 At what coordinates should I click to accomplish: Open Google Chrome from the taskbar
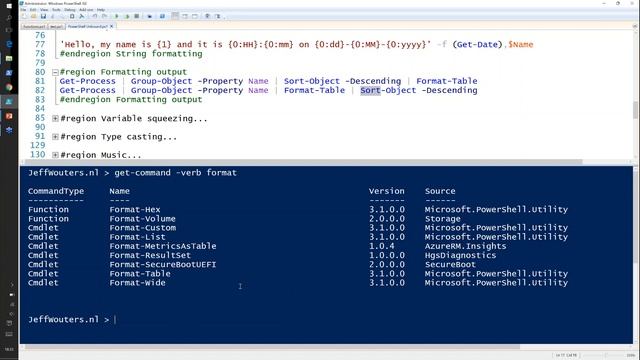tap(9, 87)
